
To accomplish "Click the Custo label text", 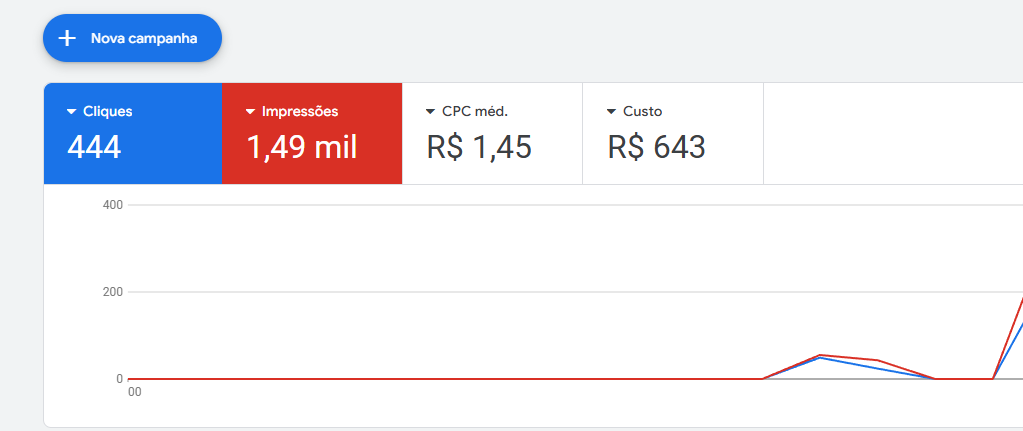I will 642,112.
